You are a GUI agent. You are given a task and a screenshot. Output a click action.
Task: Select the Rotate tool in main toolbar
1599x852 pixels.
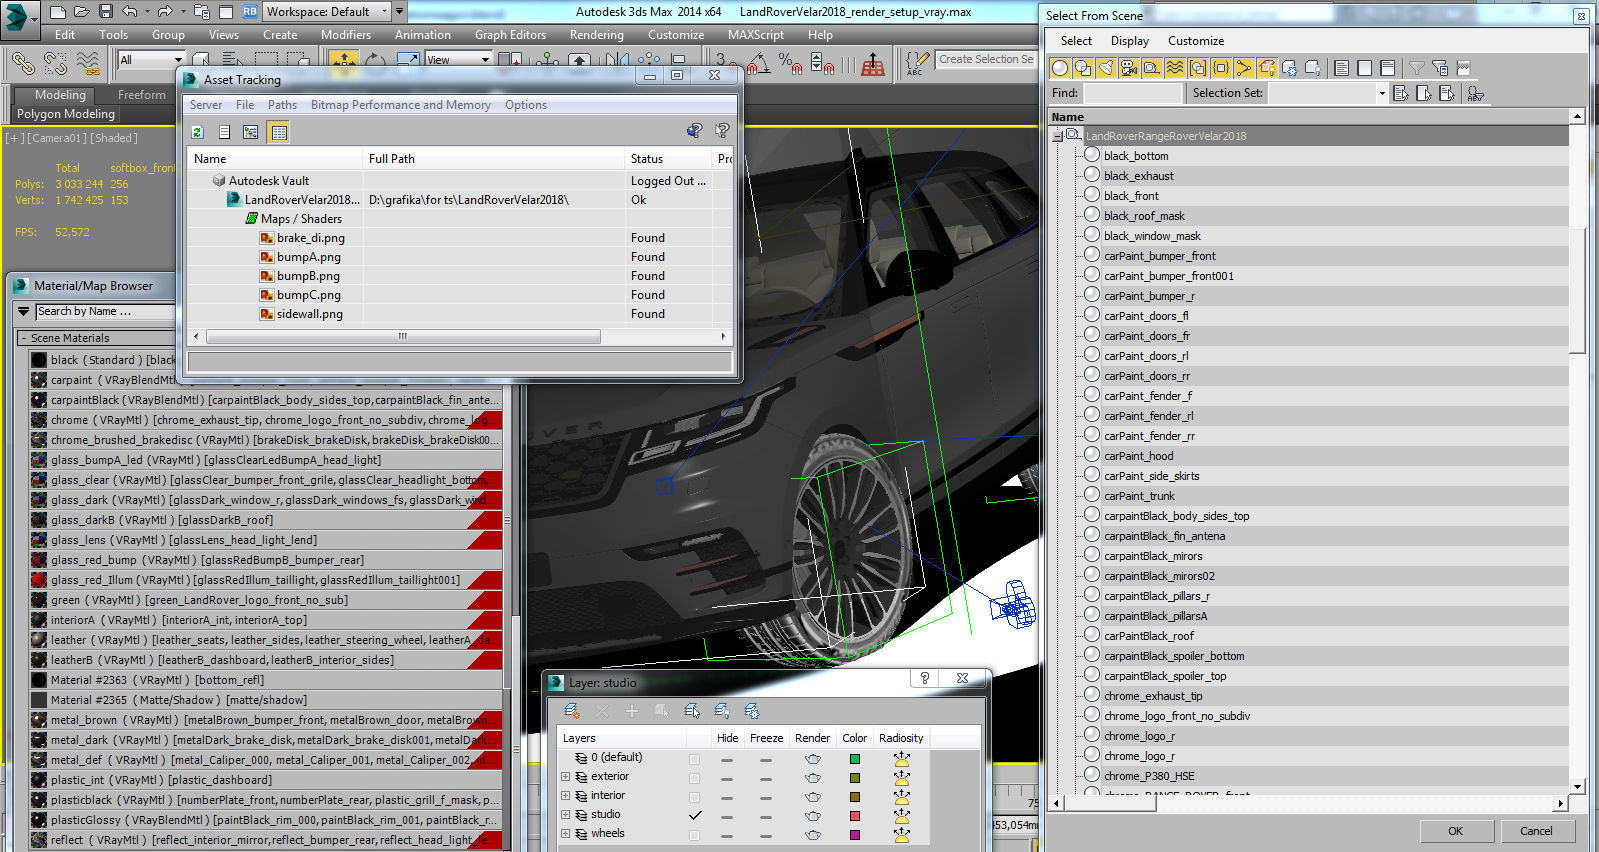376,62
